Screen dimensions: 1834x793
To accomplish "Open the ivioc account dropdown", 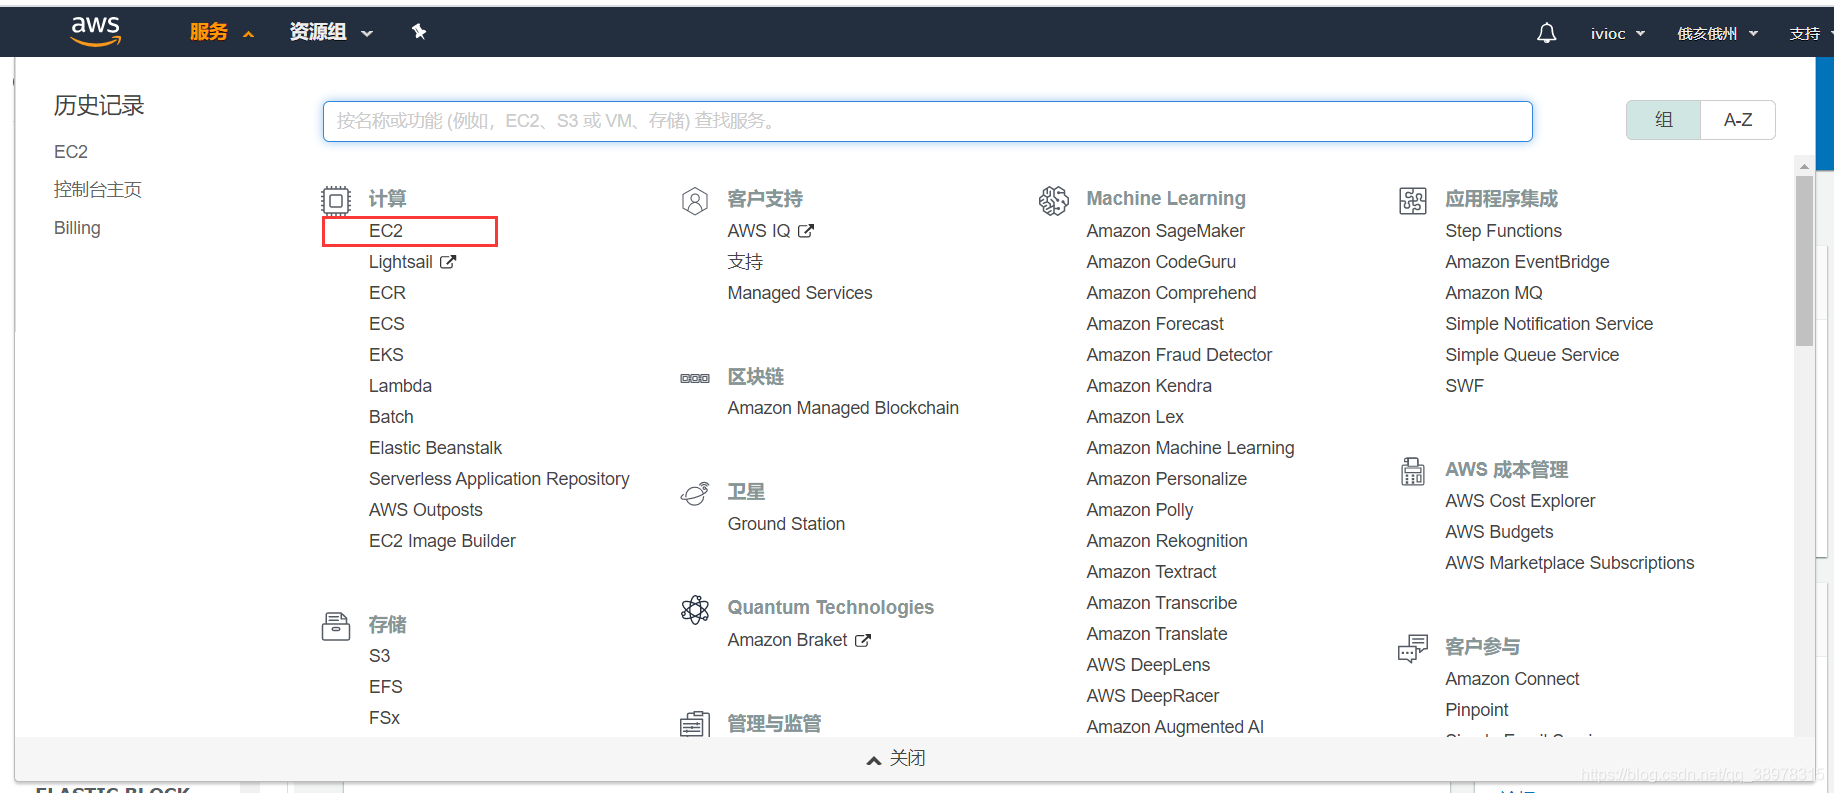I will tap(1617, 33).
